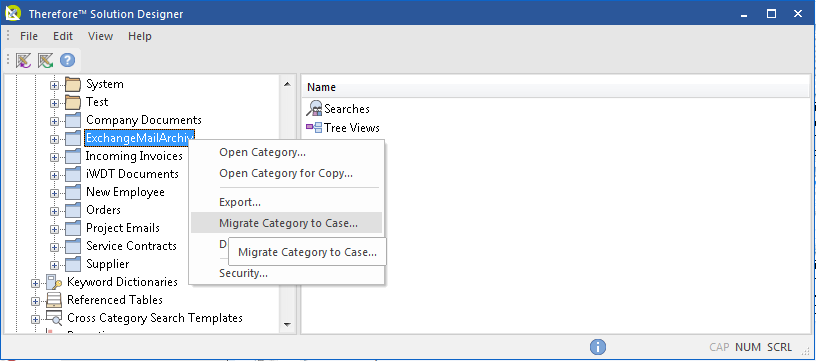Open the Edit menu
The height and width of the screenshot is (361, 816).
[x=63, y=36]
